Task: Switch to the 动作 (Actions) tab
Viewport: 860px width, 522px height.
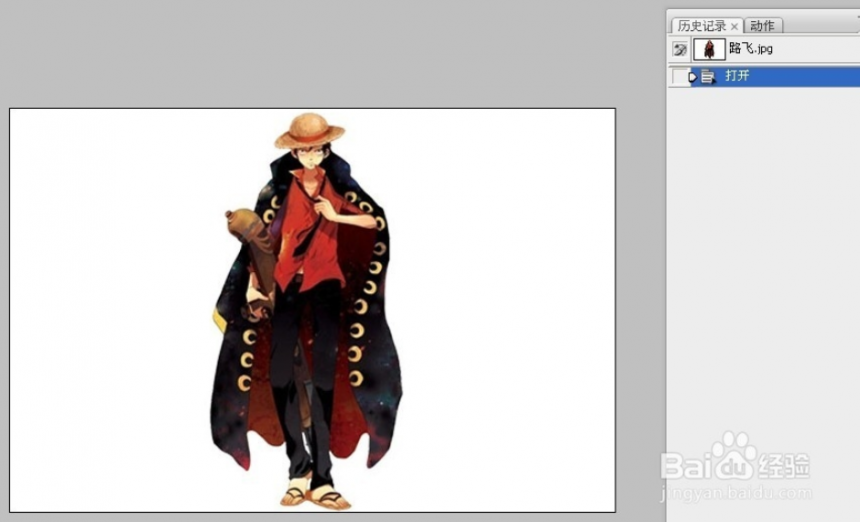Action: click(762, 26)
